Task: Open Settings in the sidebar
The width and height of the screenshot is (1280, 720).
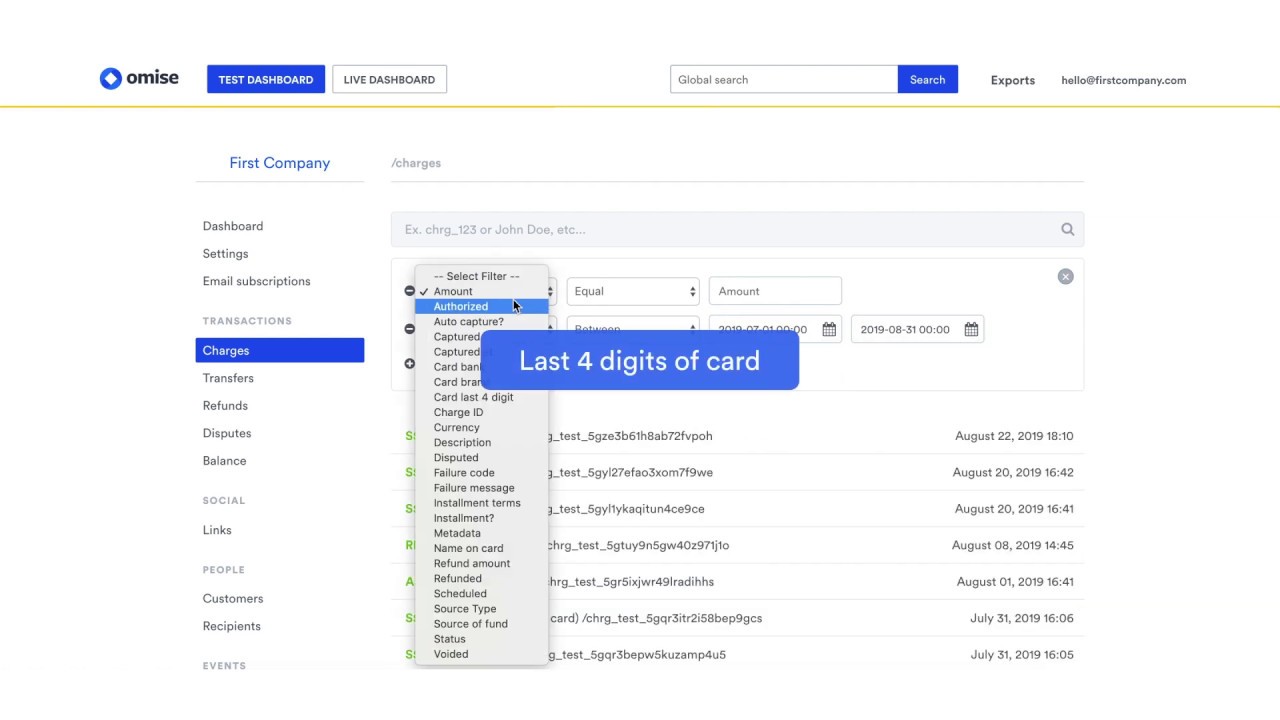Action: (x=225, y=254)
